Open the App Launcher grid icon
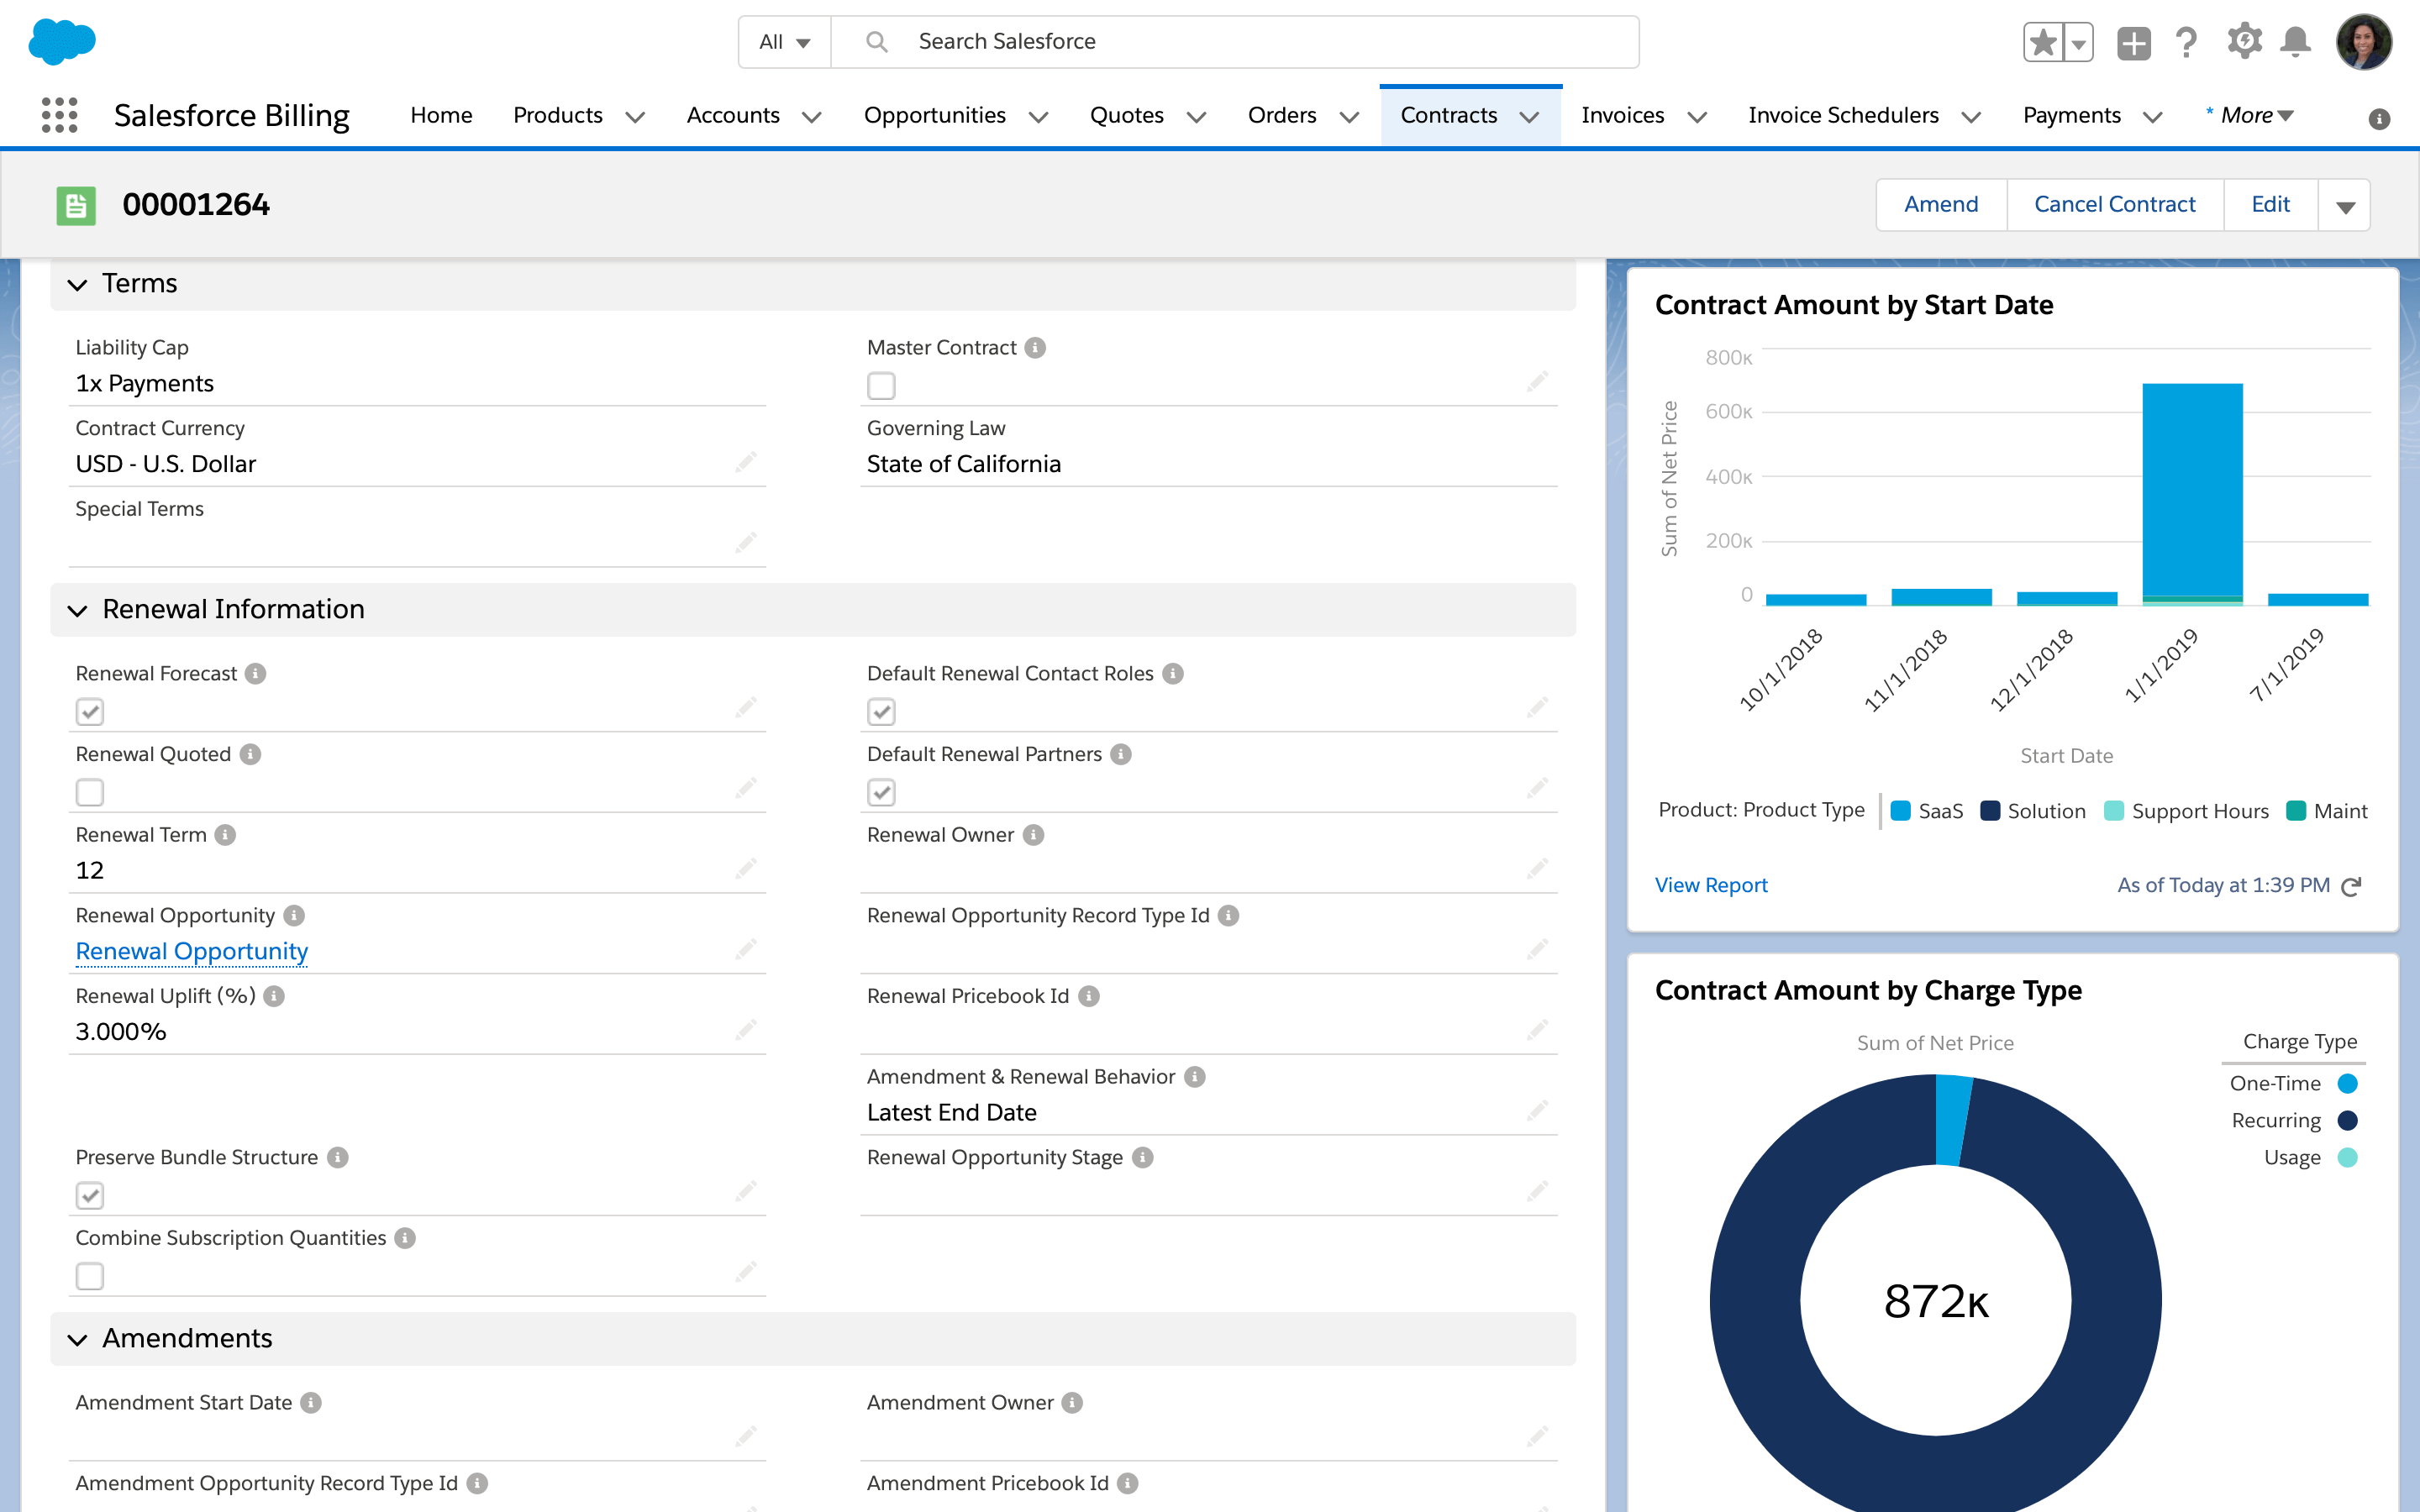The image size is (2420, 1512). [x=60, y=115]
